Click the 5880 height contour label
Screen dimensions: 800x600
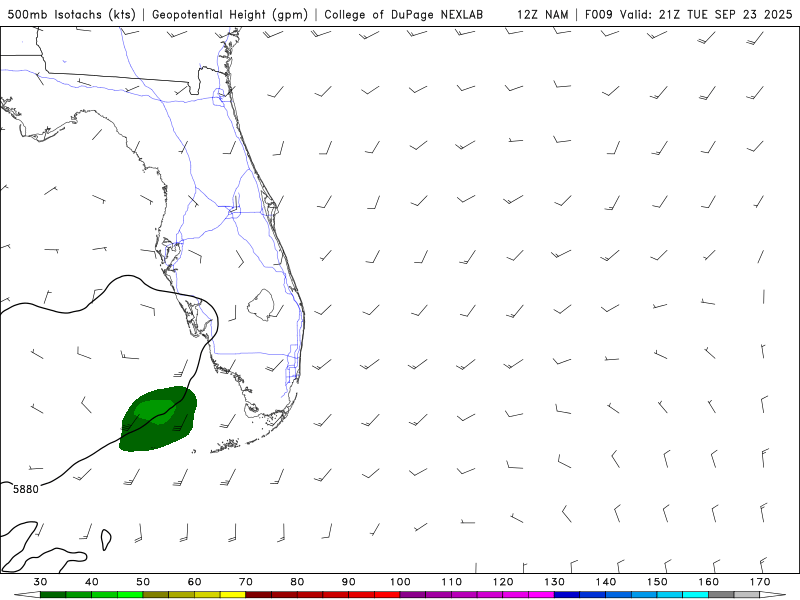pos(26,489)
